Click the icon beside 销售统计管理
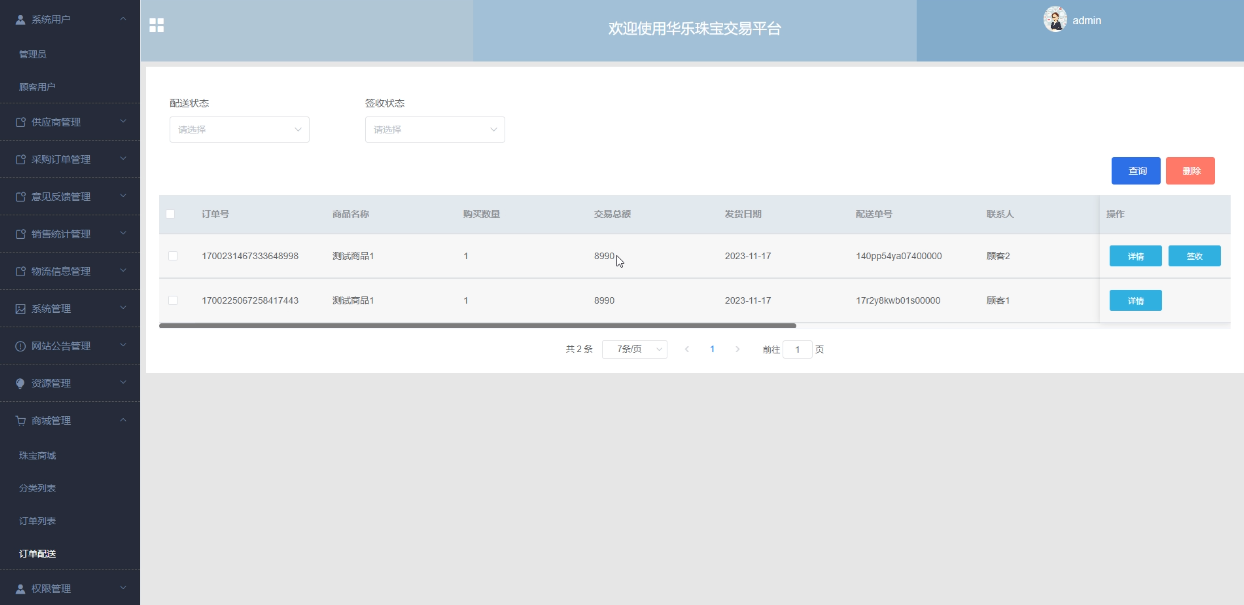This screenshot has width=1244, height=605. (x=21, y=234)
